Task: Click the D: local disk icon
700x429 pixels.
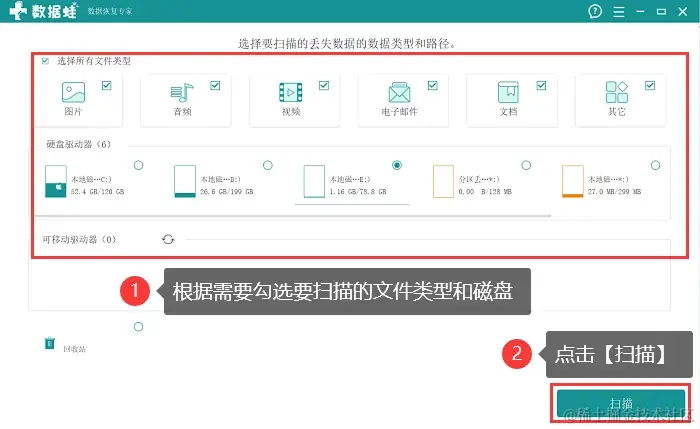Action: [185, 181]
